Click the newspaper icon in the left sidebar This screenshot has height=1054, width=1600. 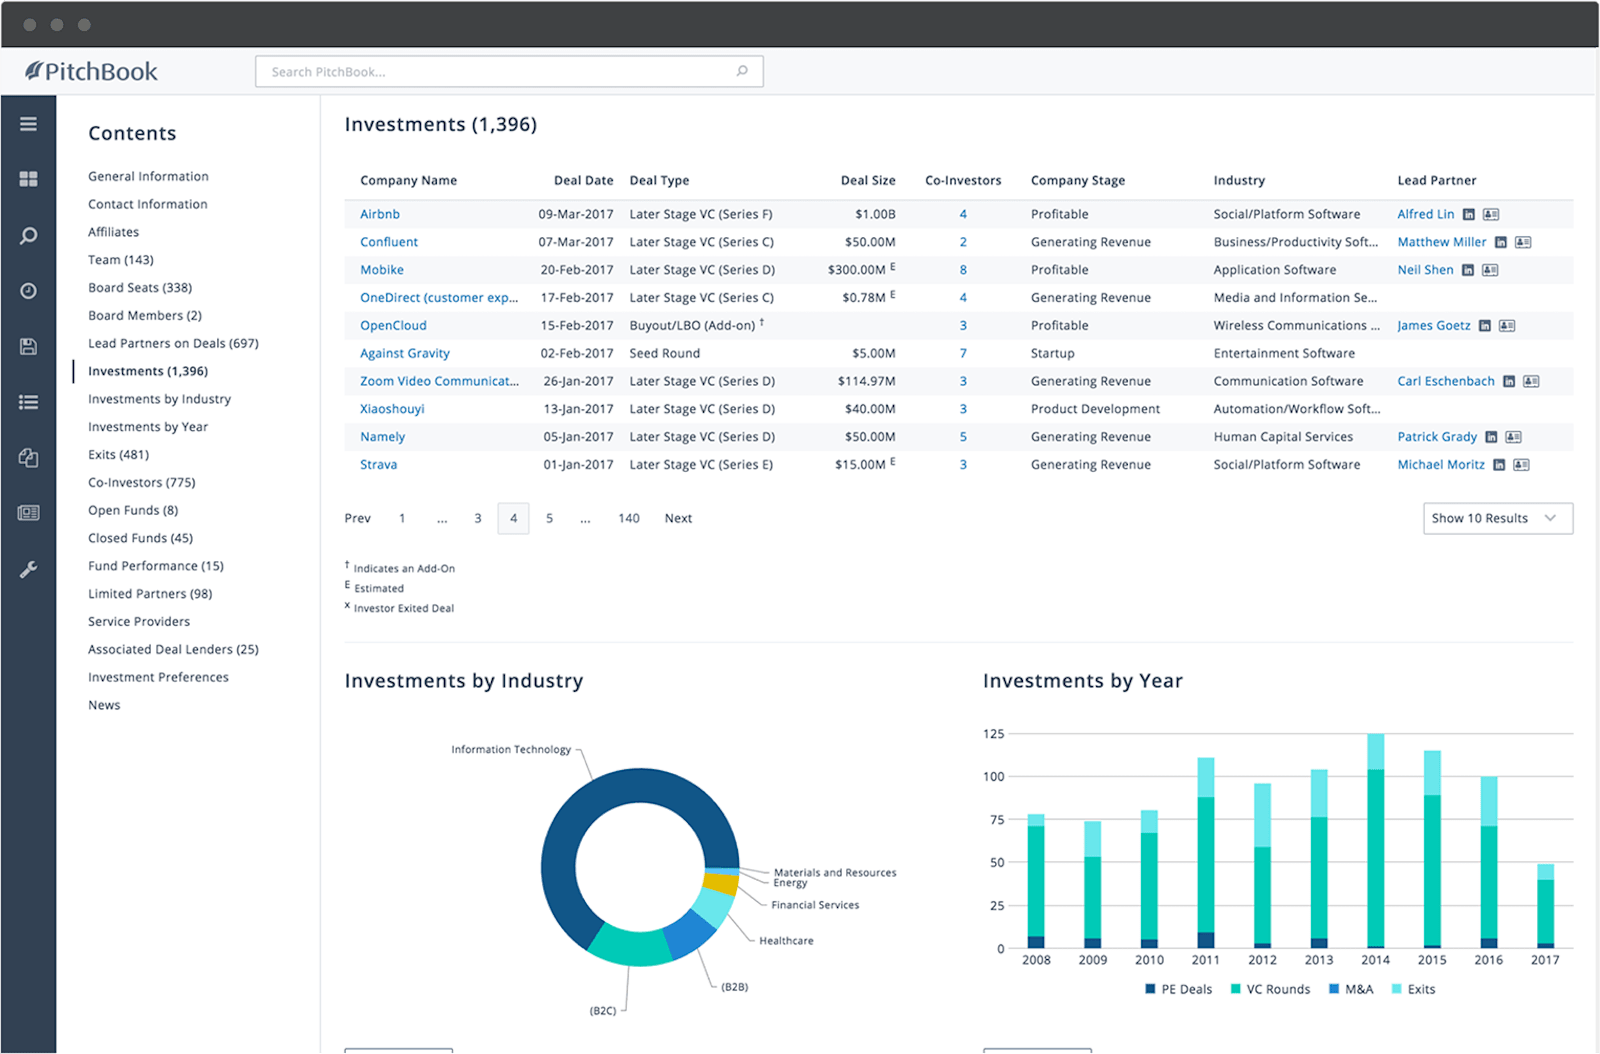28,513
